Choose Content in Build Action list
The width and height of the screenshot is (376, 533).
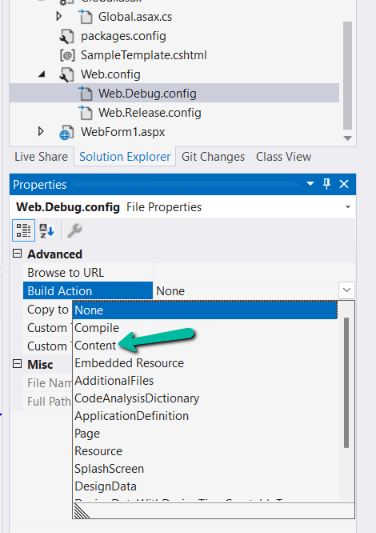coord(205,345)
